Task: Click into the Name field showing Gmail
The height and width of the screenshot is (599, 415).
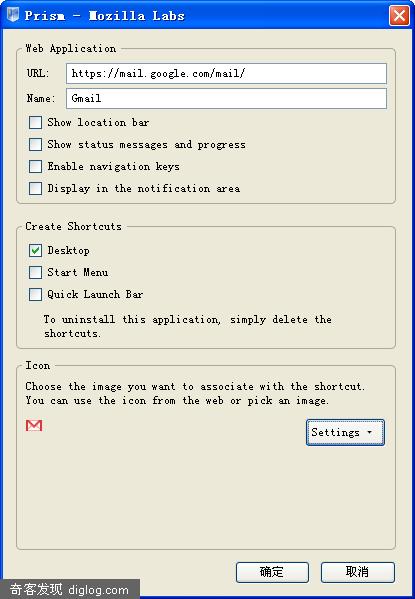Action: (x=226, y=99)
